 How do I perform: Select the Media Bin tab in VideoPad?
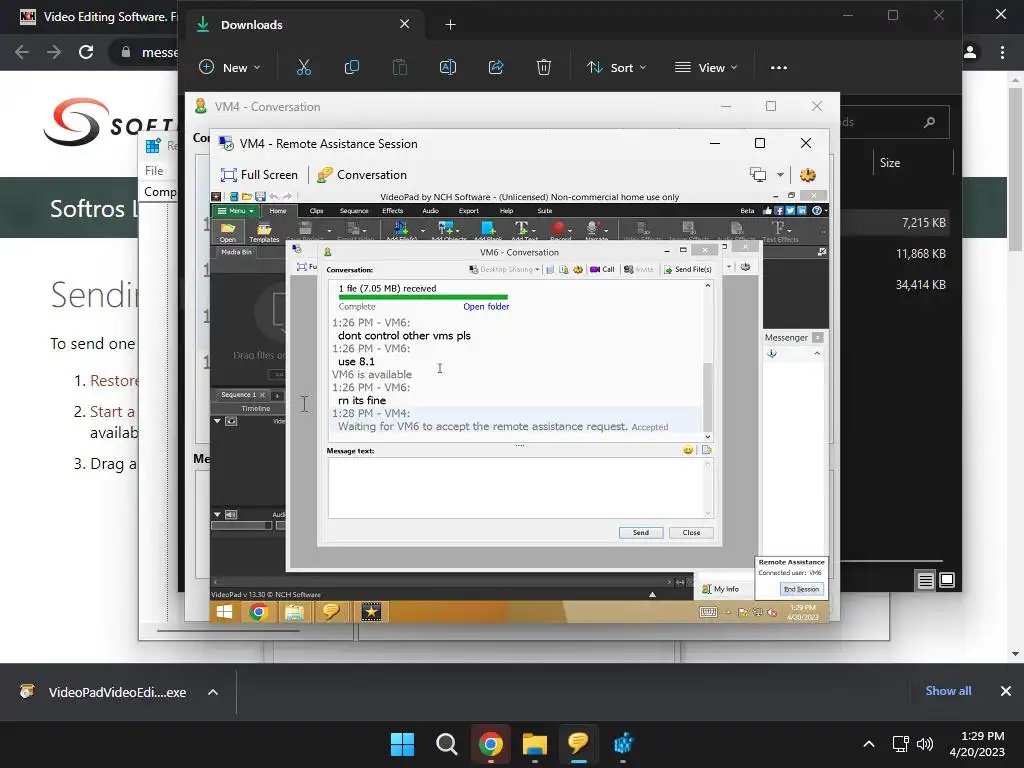(236, 252)
